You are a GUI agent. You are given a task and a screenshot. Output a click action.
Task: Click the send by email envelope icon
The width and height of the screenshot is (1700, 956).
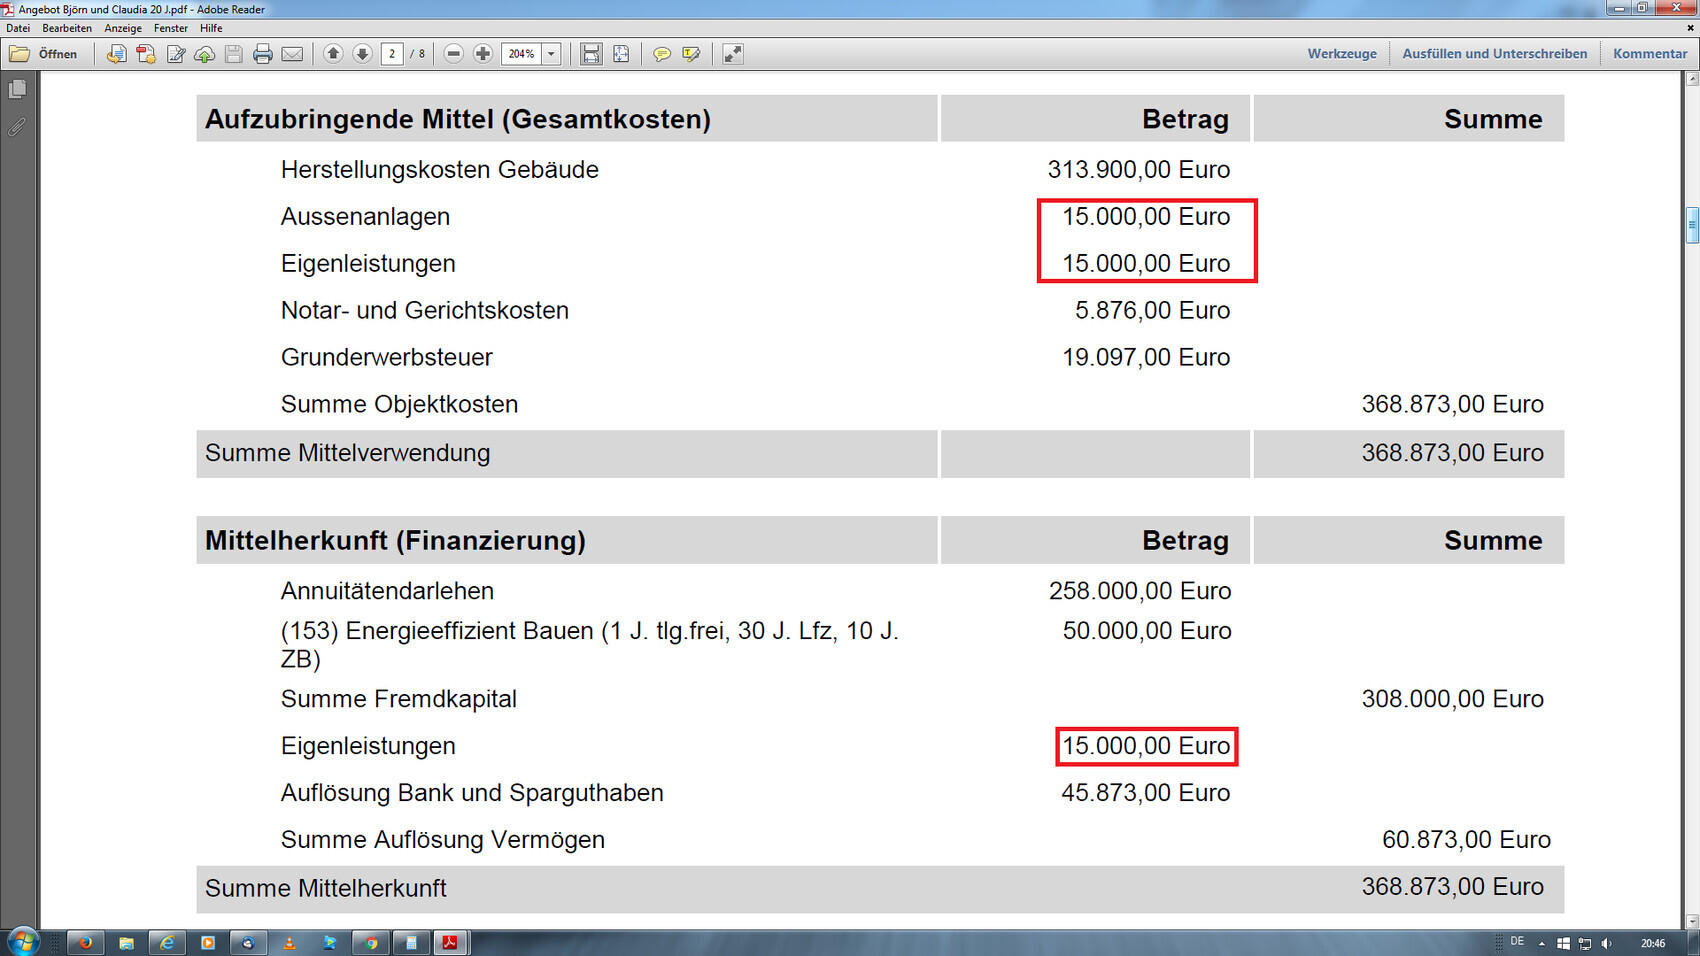coord(292,54)
